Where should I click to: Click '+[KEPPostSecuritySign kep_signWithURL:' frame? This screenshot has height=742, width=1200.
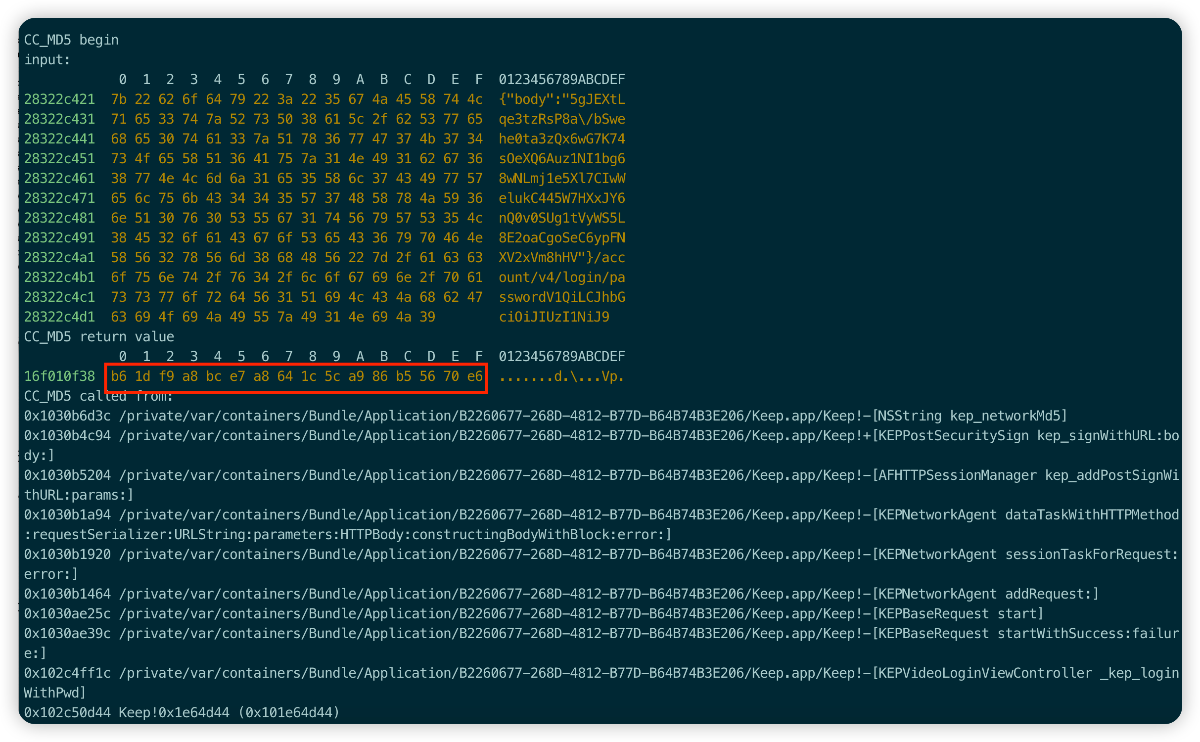(x=1012, y=436)
